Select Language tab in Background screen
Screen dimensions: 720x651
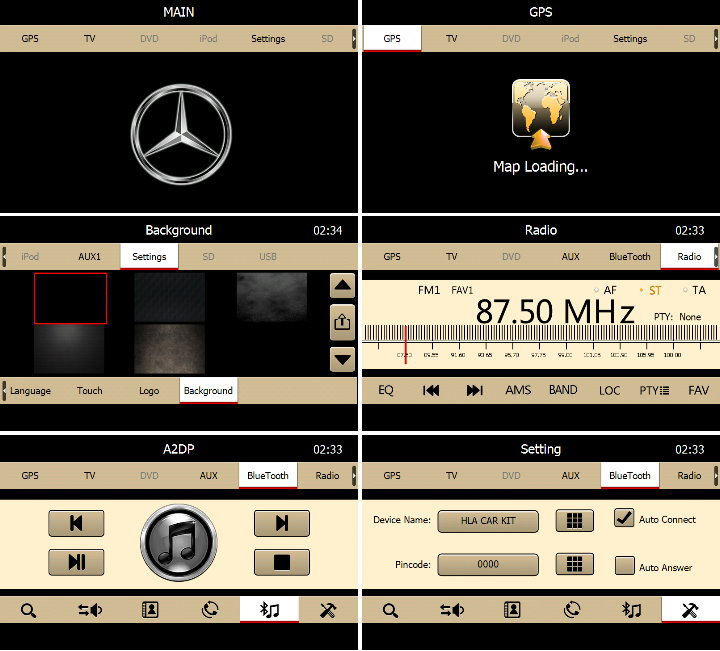pos(30,391)
